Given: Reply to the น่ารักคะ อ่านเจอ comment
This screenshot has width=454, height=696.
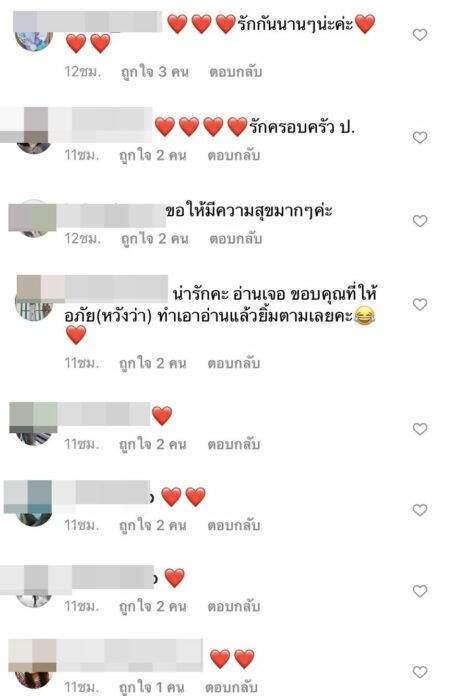Looking at the screenshot, I should click(233, 364).
